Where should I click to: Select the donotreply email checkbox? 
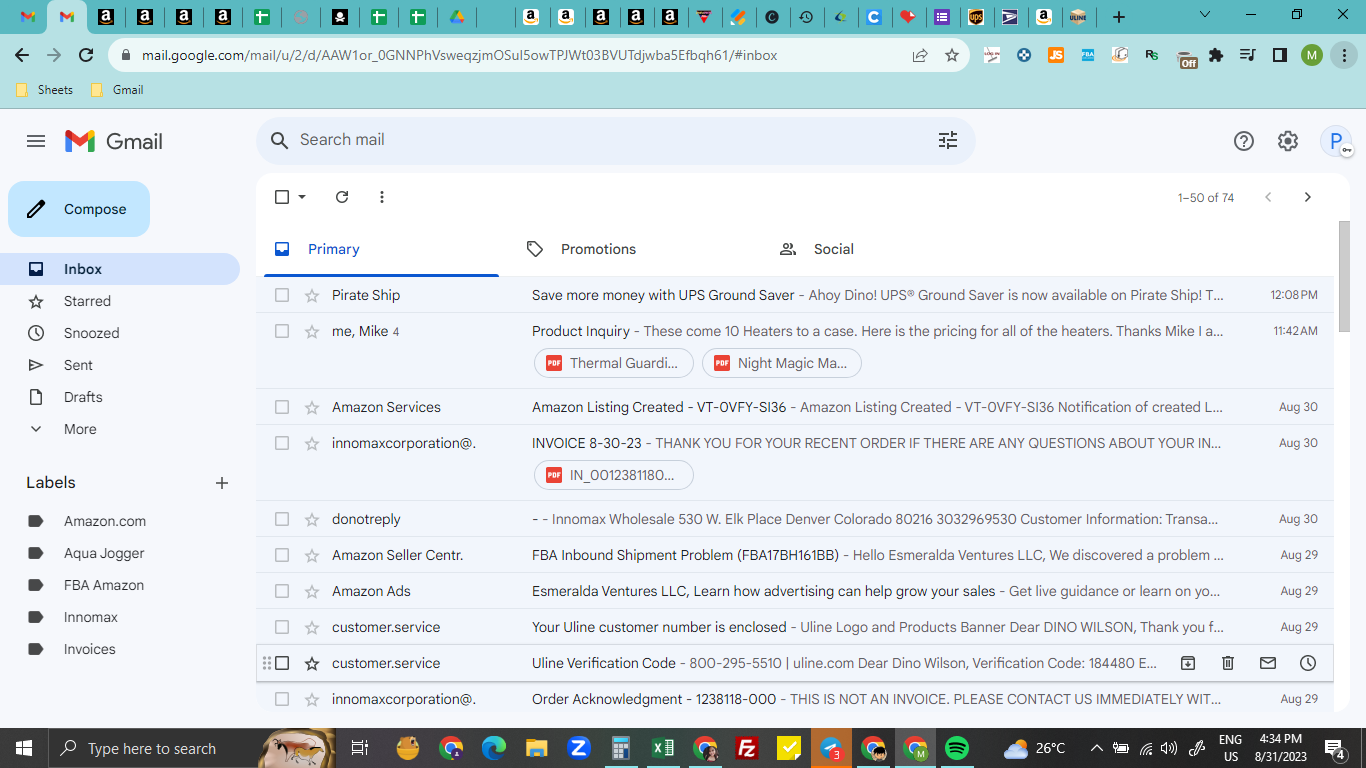[x=282, y=519]
